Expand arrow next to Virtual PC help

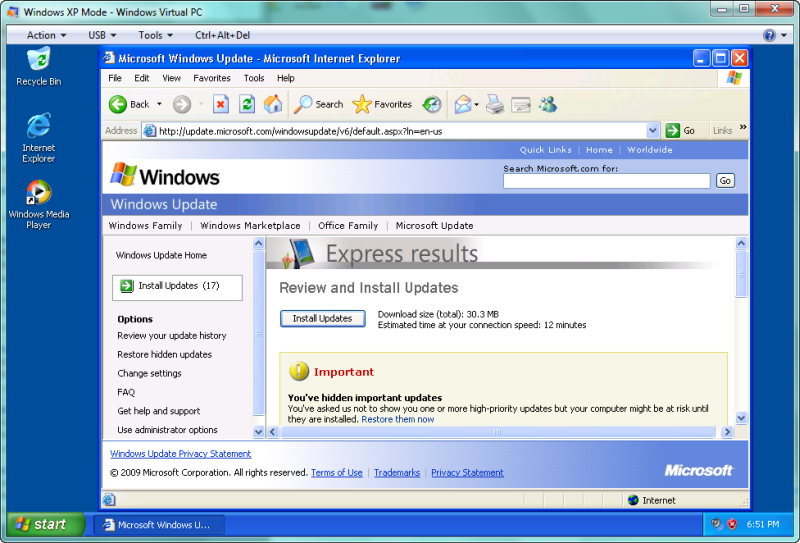point(784,36)
